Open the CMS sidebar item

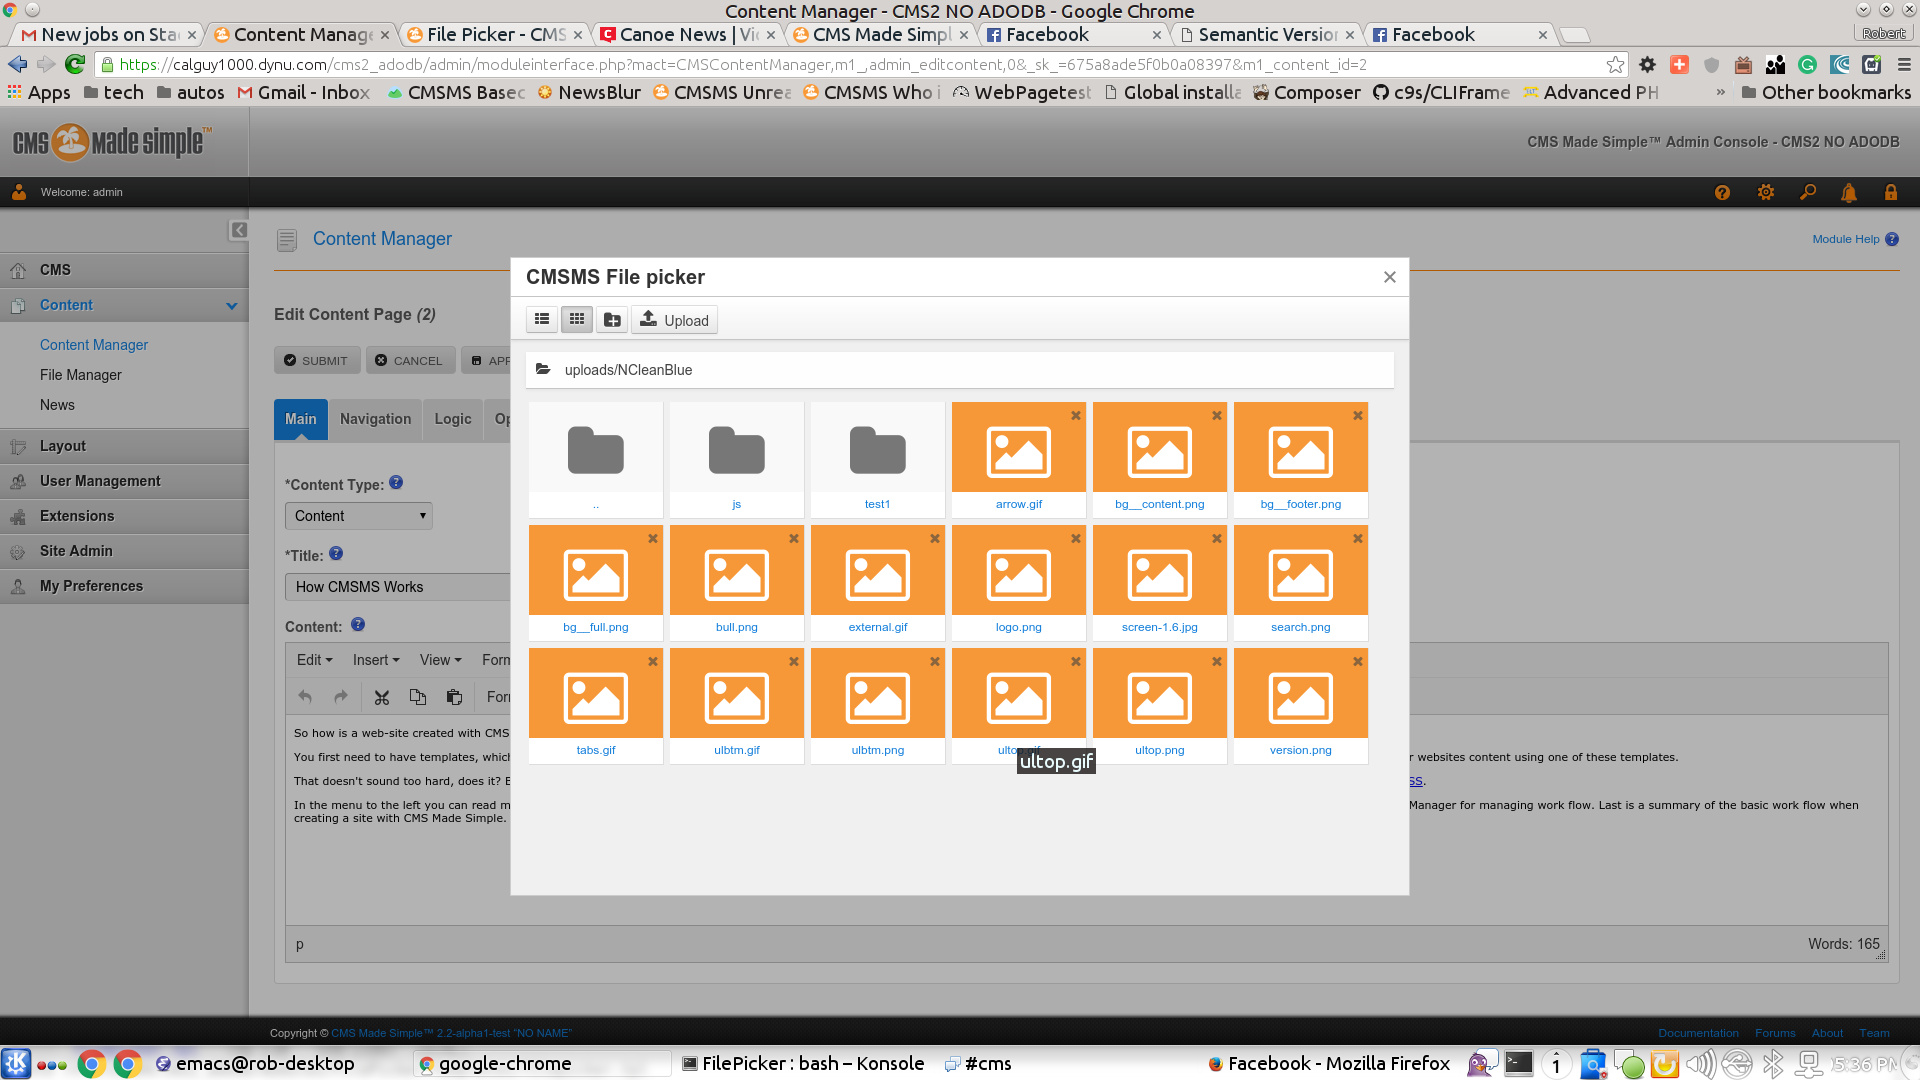tap(124, 270)
